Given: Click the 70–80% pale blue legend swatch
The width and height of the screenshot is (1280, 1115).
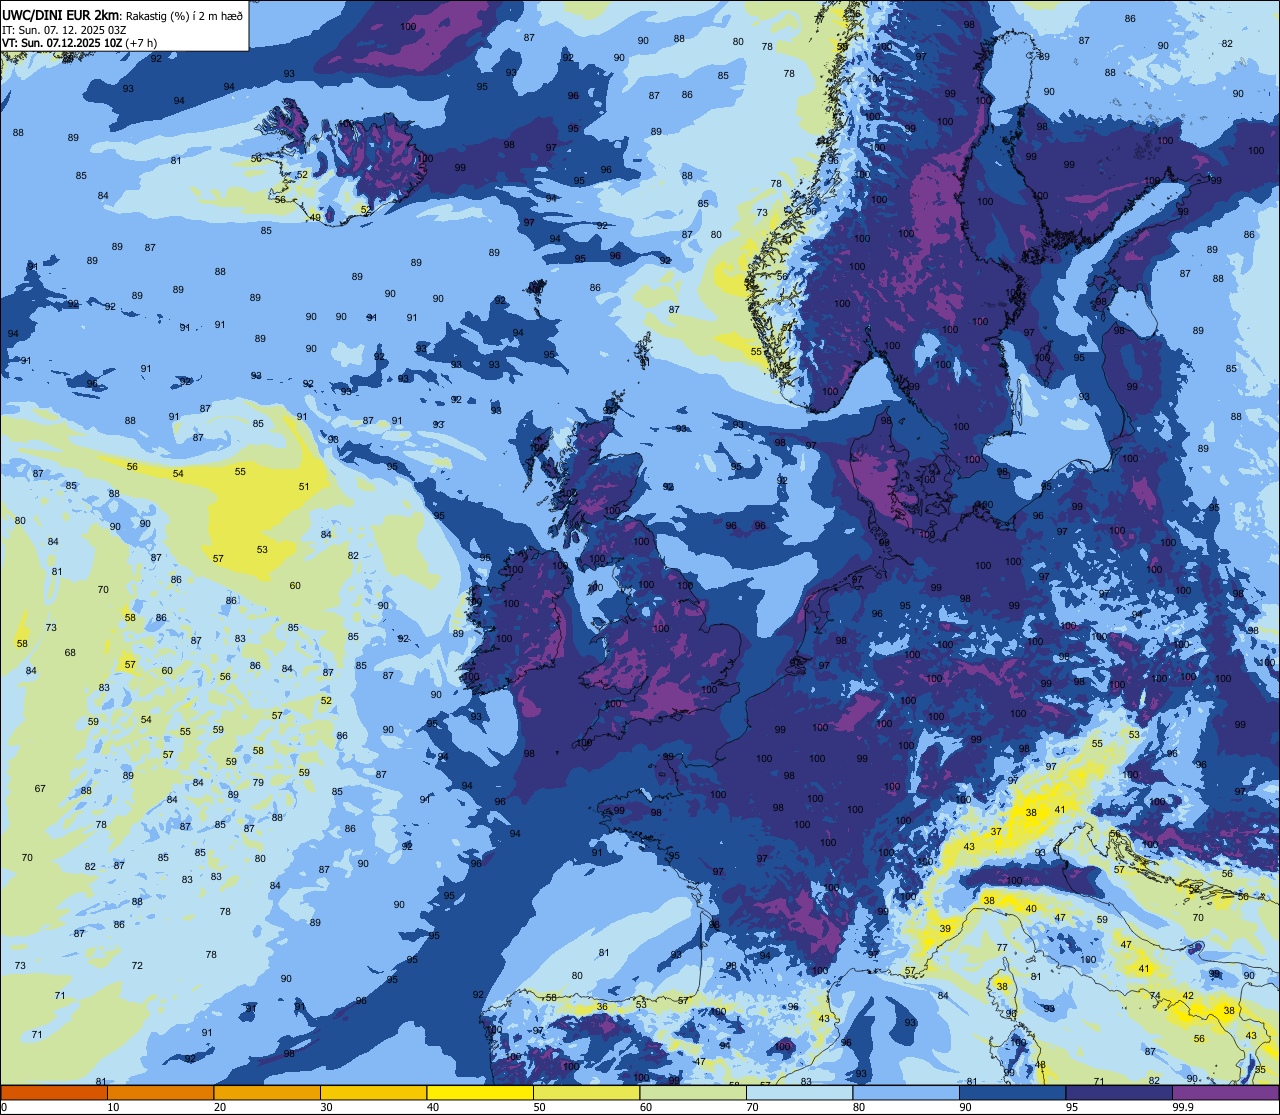Looking at the screenshot, I should pyautogui.click(x=799, y=1092).
